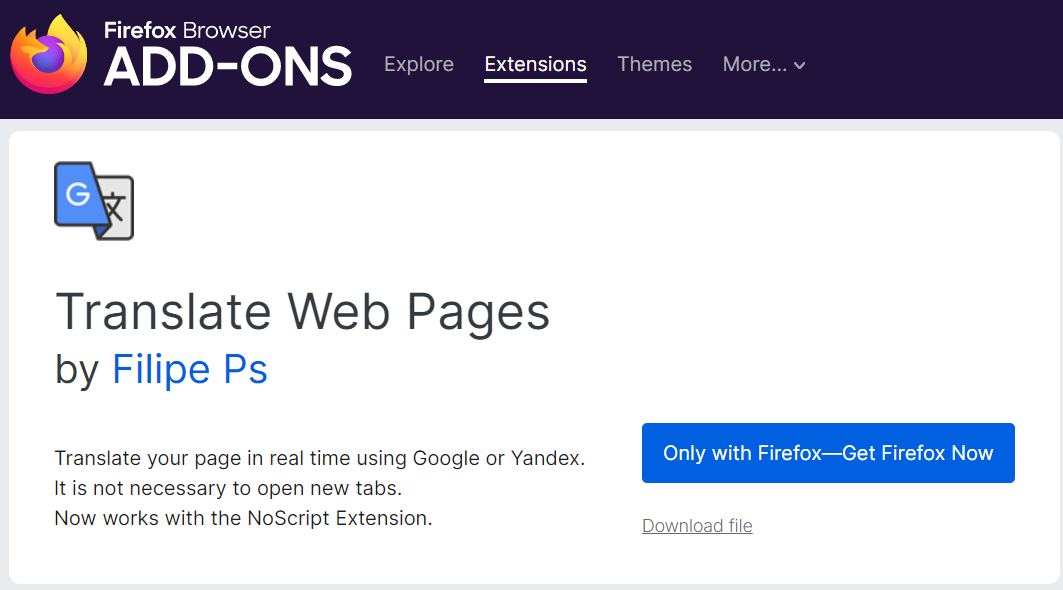This screenshot has height=590, width=1063.
Task: Open author Filipe Ps profile link
Action: [x=190, y=370]
